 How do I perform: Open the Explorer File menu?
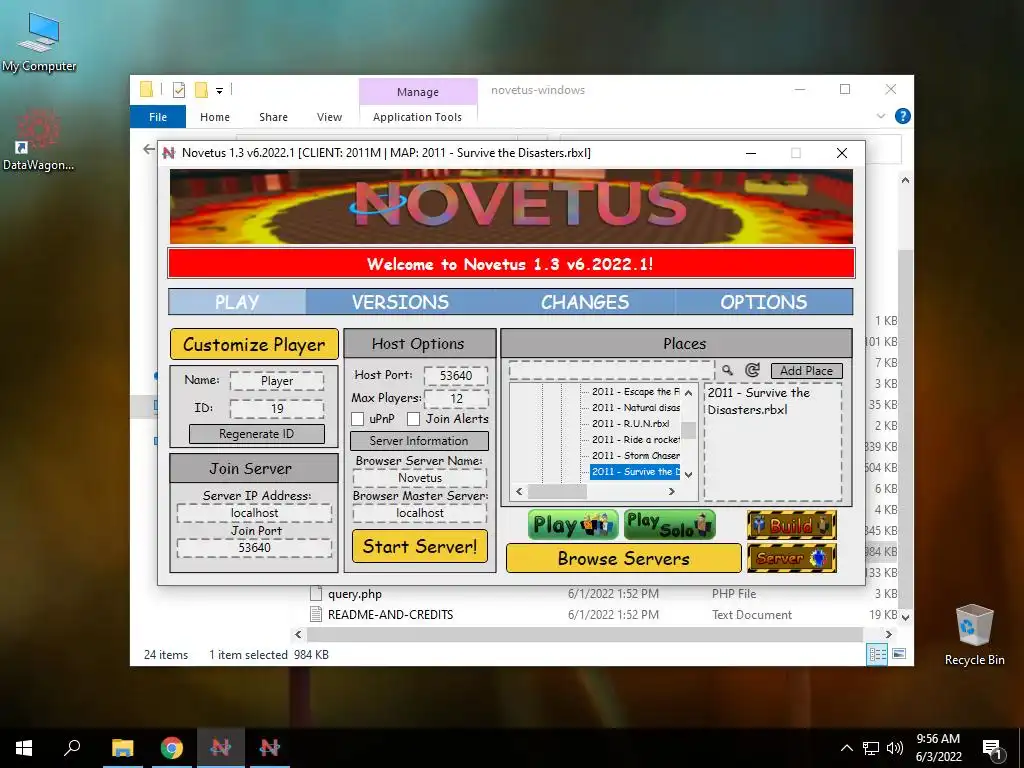click(158, 117)
